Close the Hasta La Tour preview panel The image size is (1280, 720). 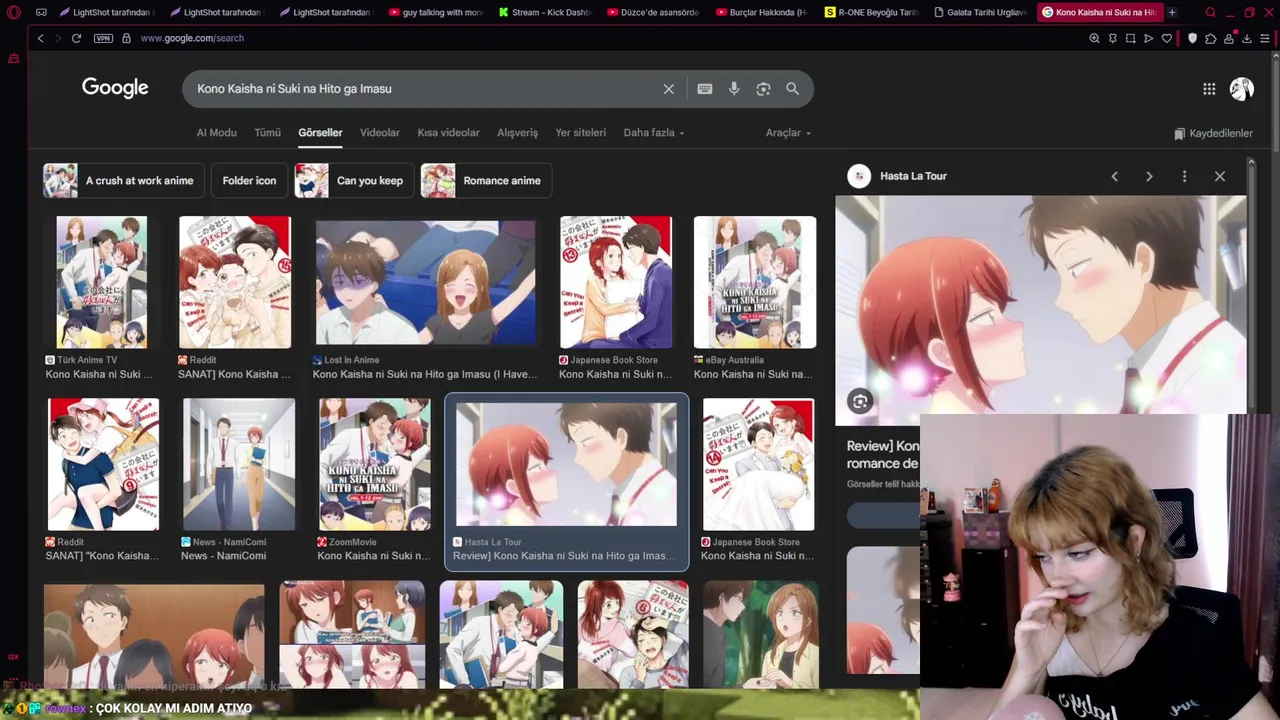click(1220, 176)
